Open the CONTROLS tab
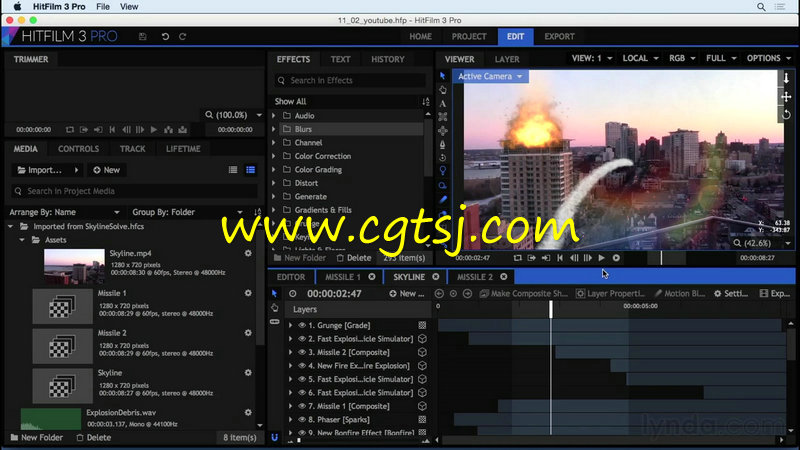This screenshot has width=800, height=450. coord(79,149)
